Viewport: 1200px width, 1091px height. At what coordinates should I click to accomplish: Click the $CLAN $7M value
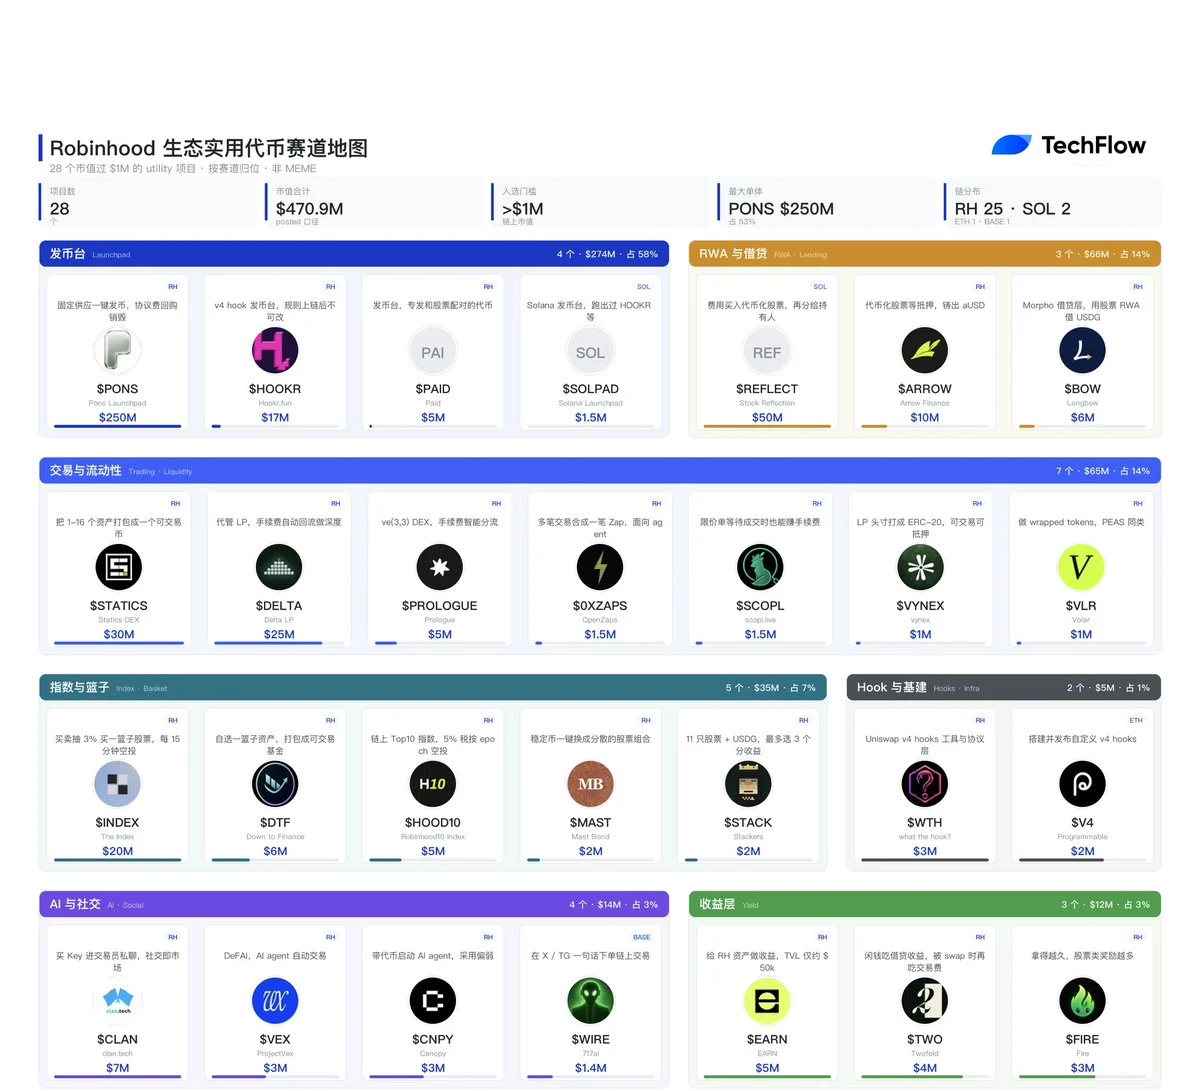tap(117, 1068)
